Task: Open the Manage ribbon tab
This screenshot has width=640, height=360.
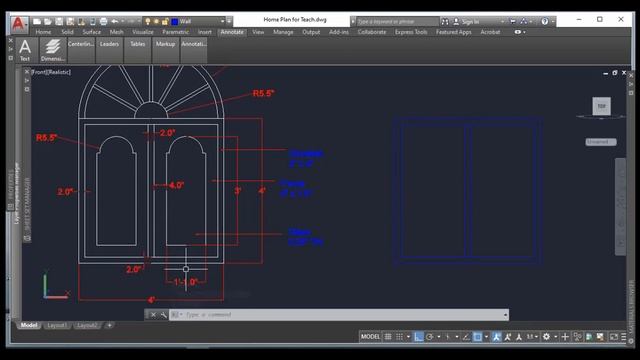Action: click(x=283, y=32)
